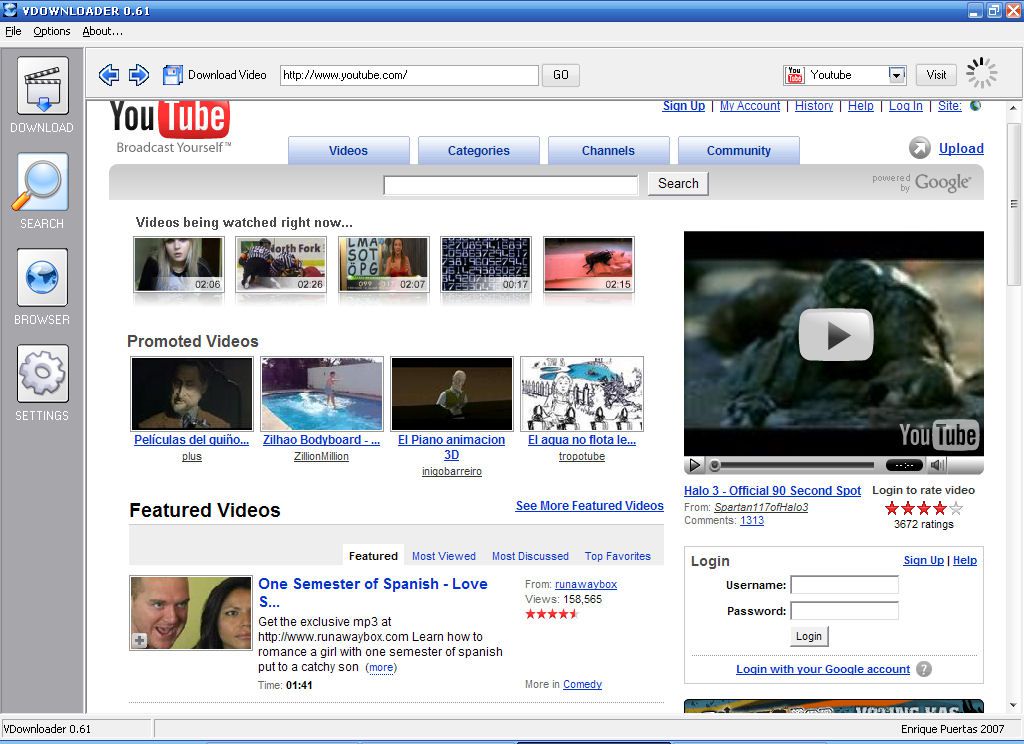Switch to Browser view in sidebar
1024x744 pixels.
click(42, 279)
